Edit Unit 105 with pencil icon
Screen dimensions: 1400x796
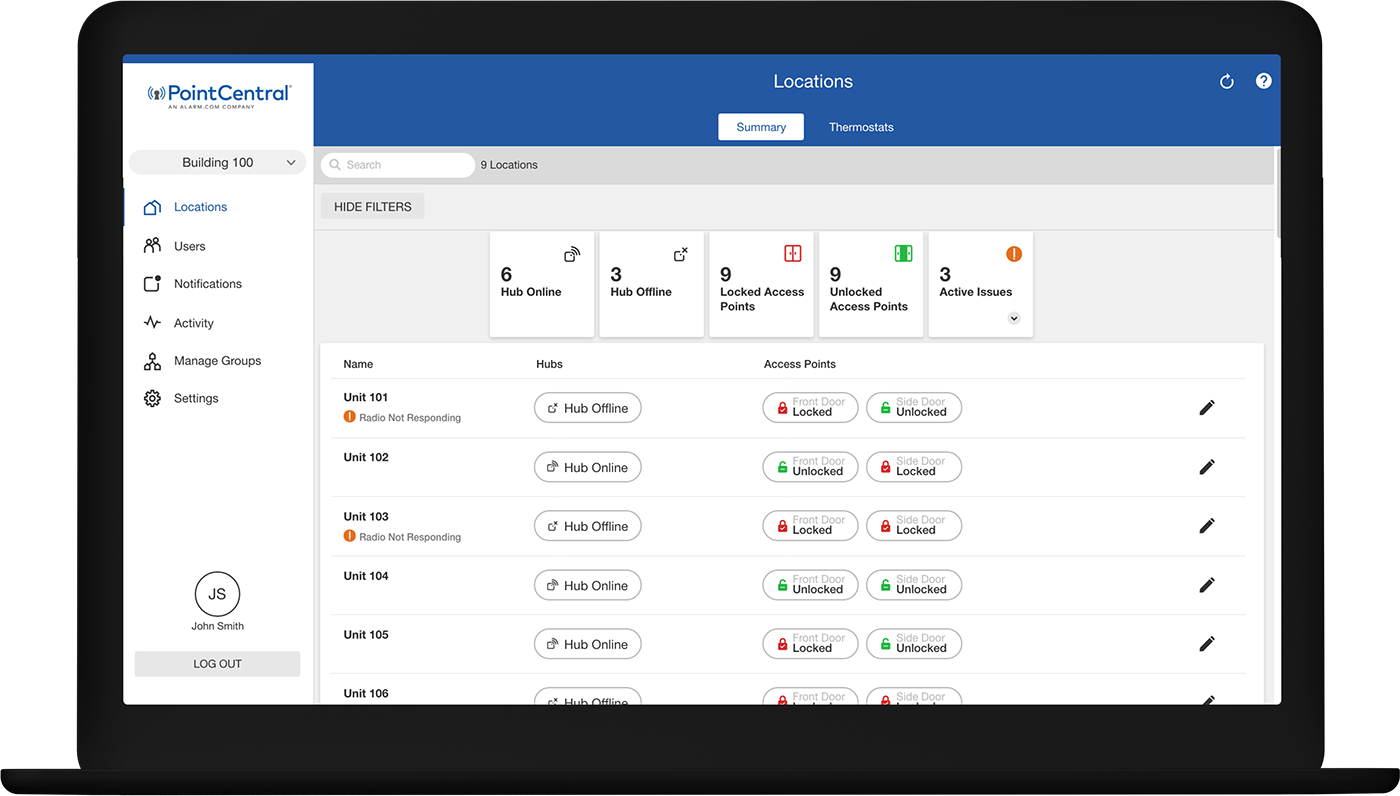(x=1207, y=644)
